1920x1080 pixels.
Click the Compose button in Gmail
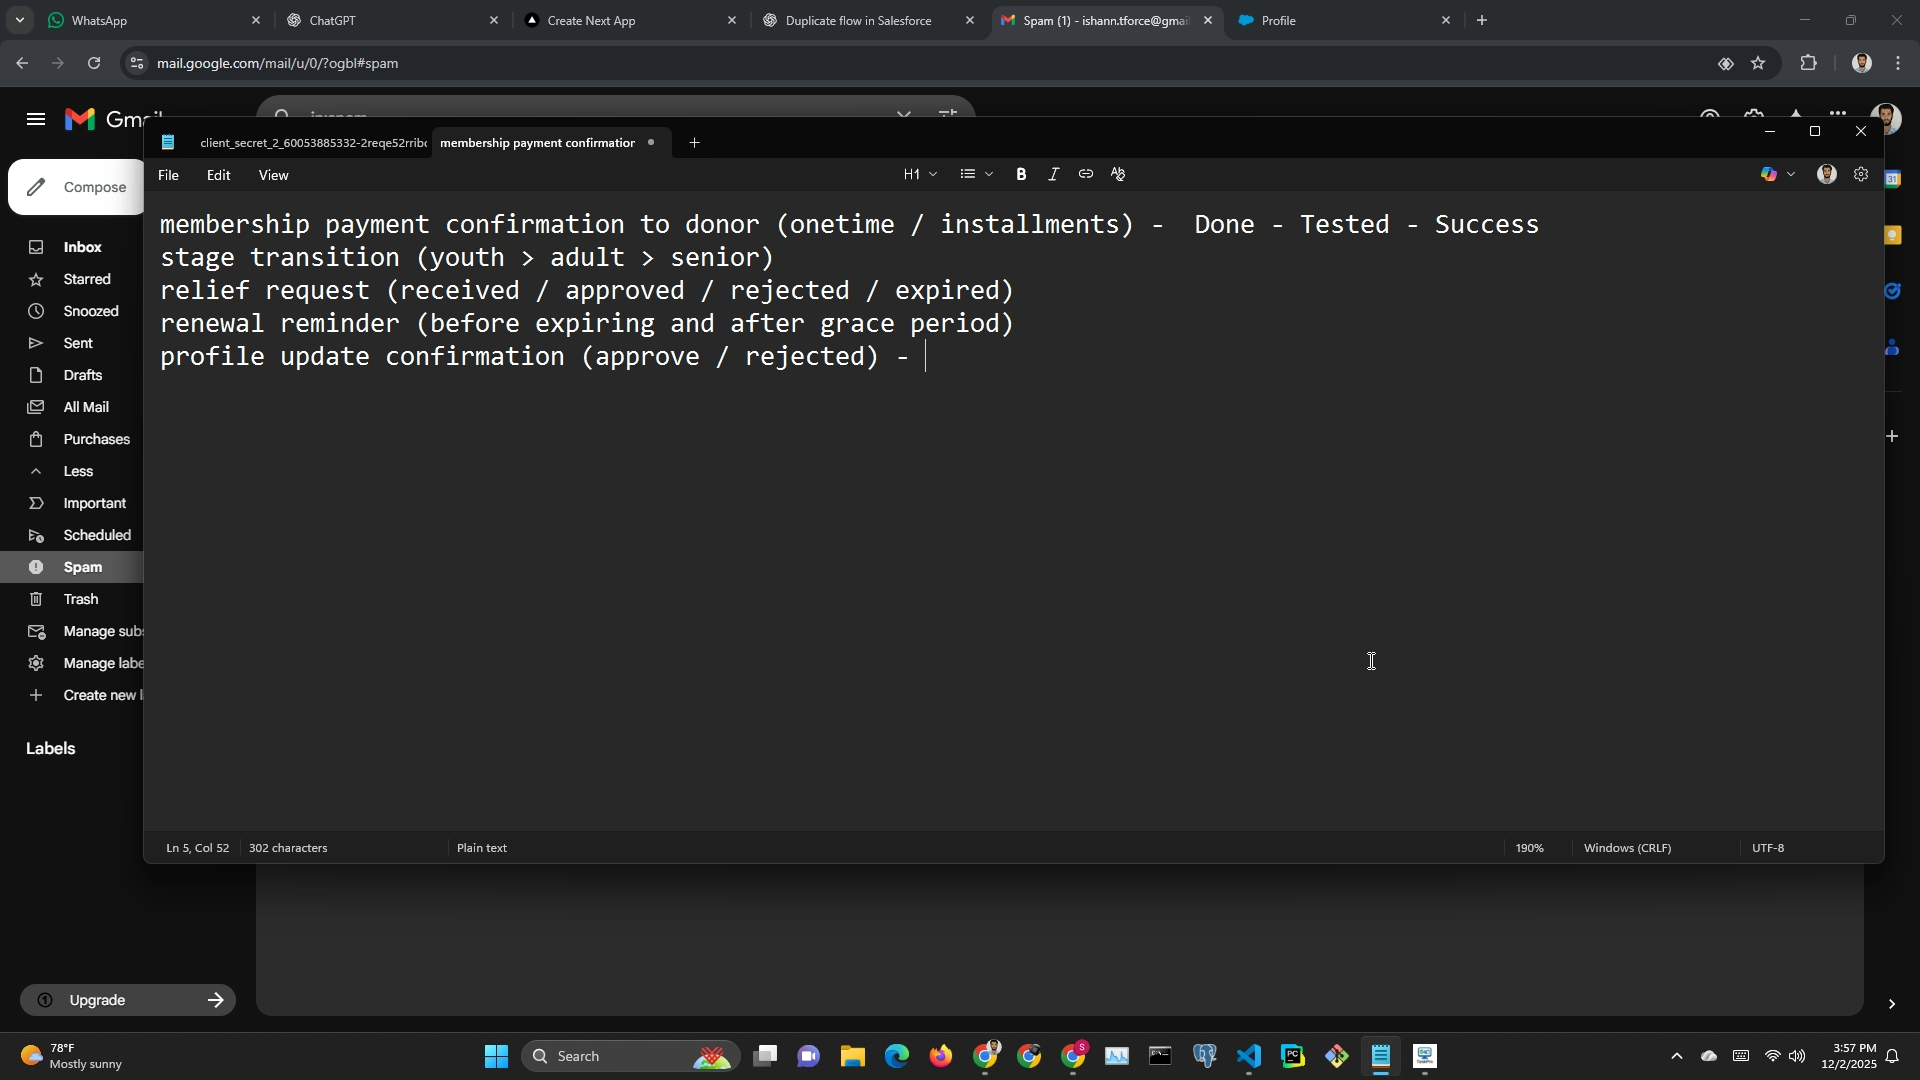click(78, 187)
